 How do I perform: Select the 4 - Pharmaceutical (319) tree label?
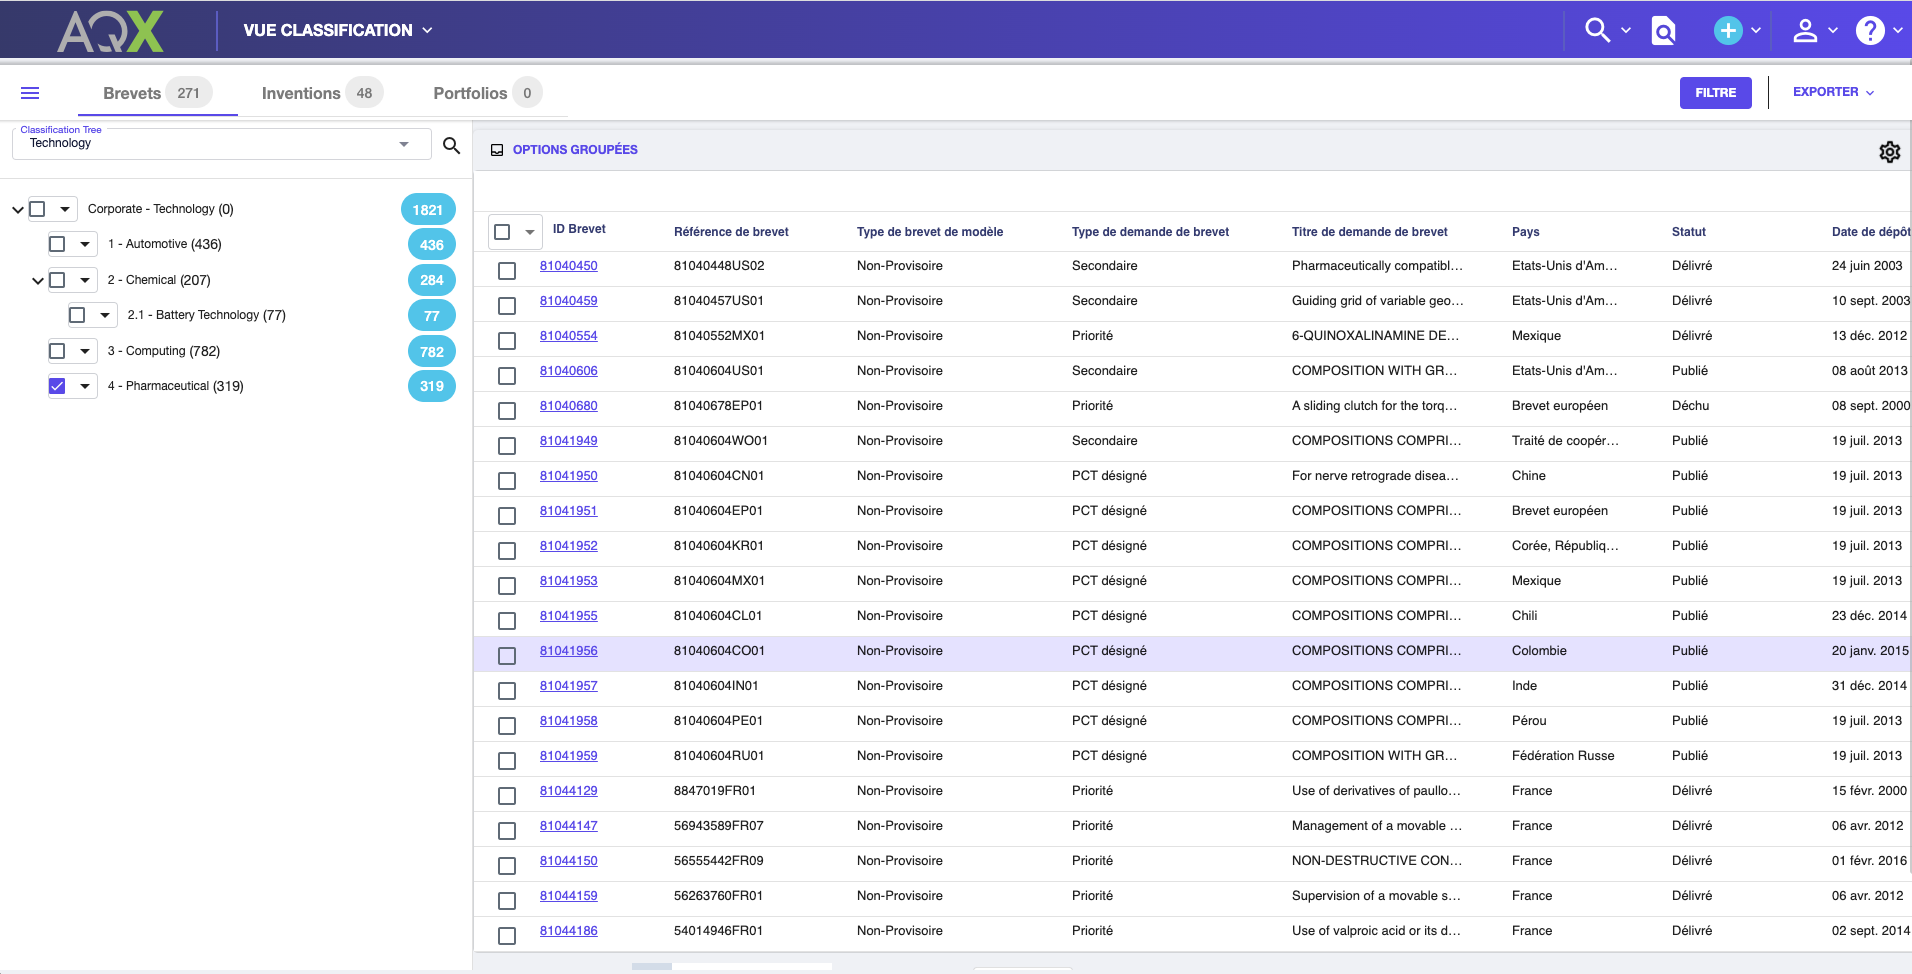(176, 386)
